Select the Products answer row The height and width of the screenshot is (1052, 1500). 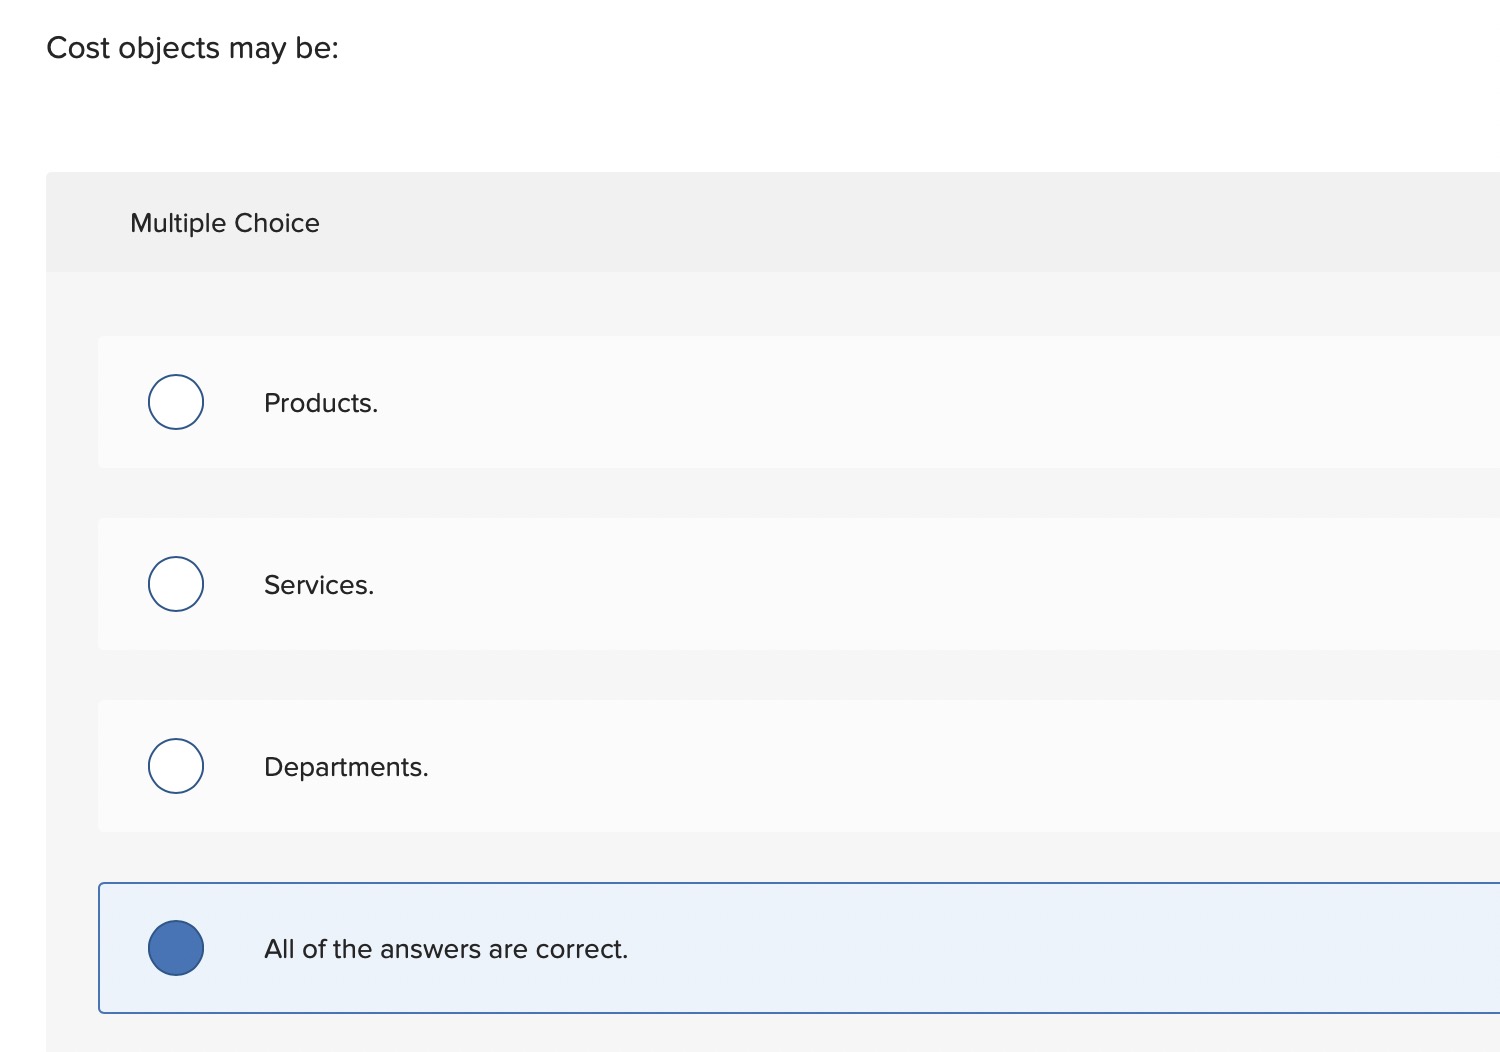[700, 402]
